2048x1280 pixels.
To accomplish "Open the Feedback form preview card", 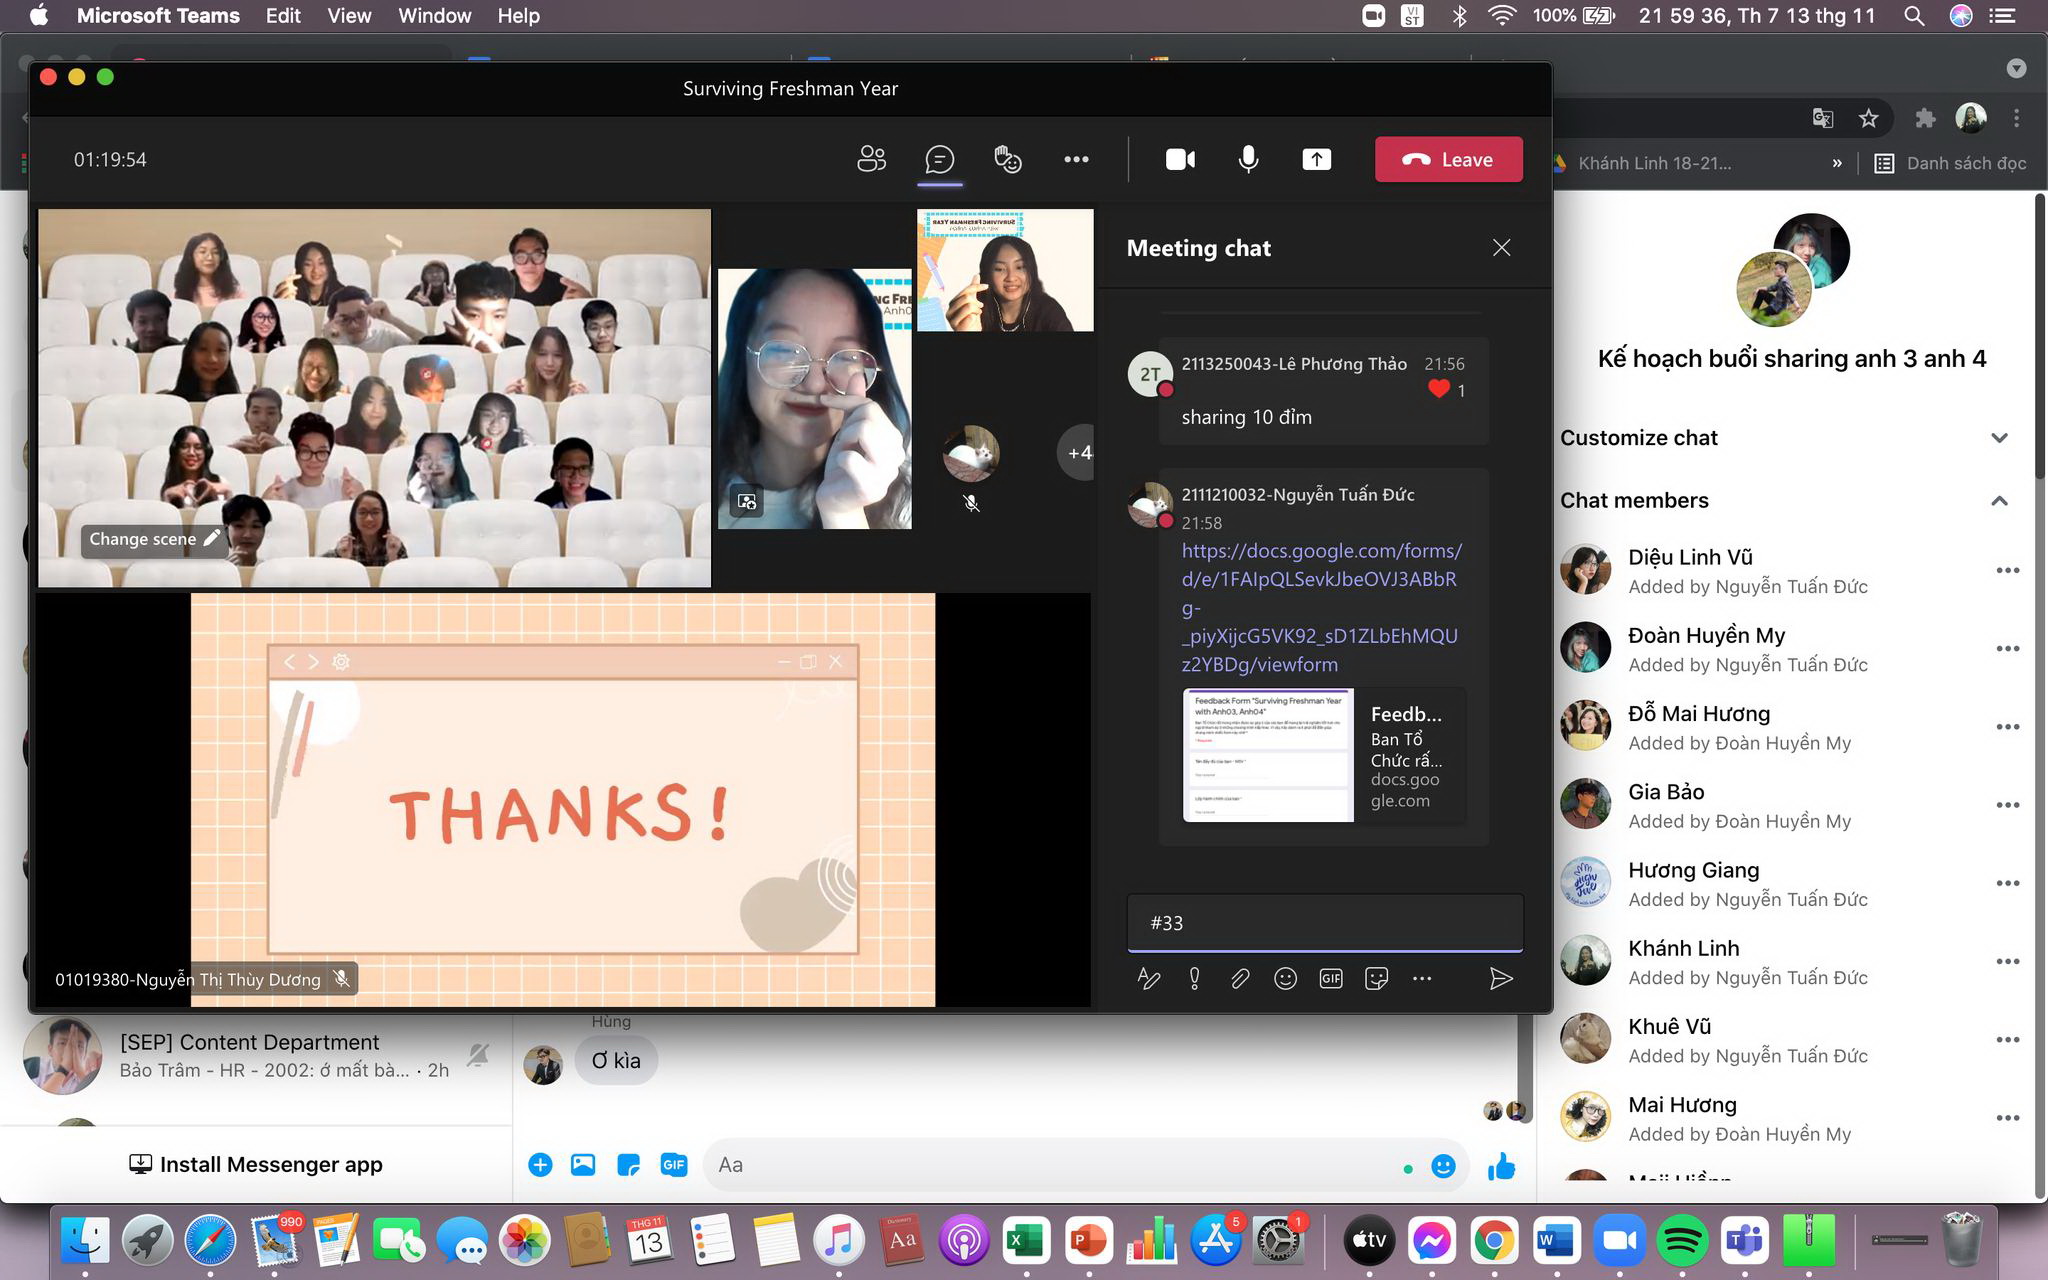I will (x=1323, y=755).
